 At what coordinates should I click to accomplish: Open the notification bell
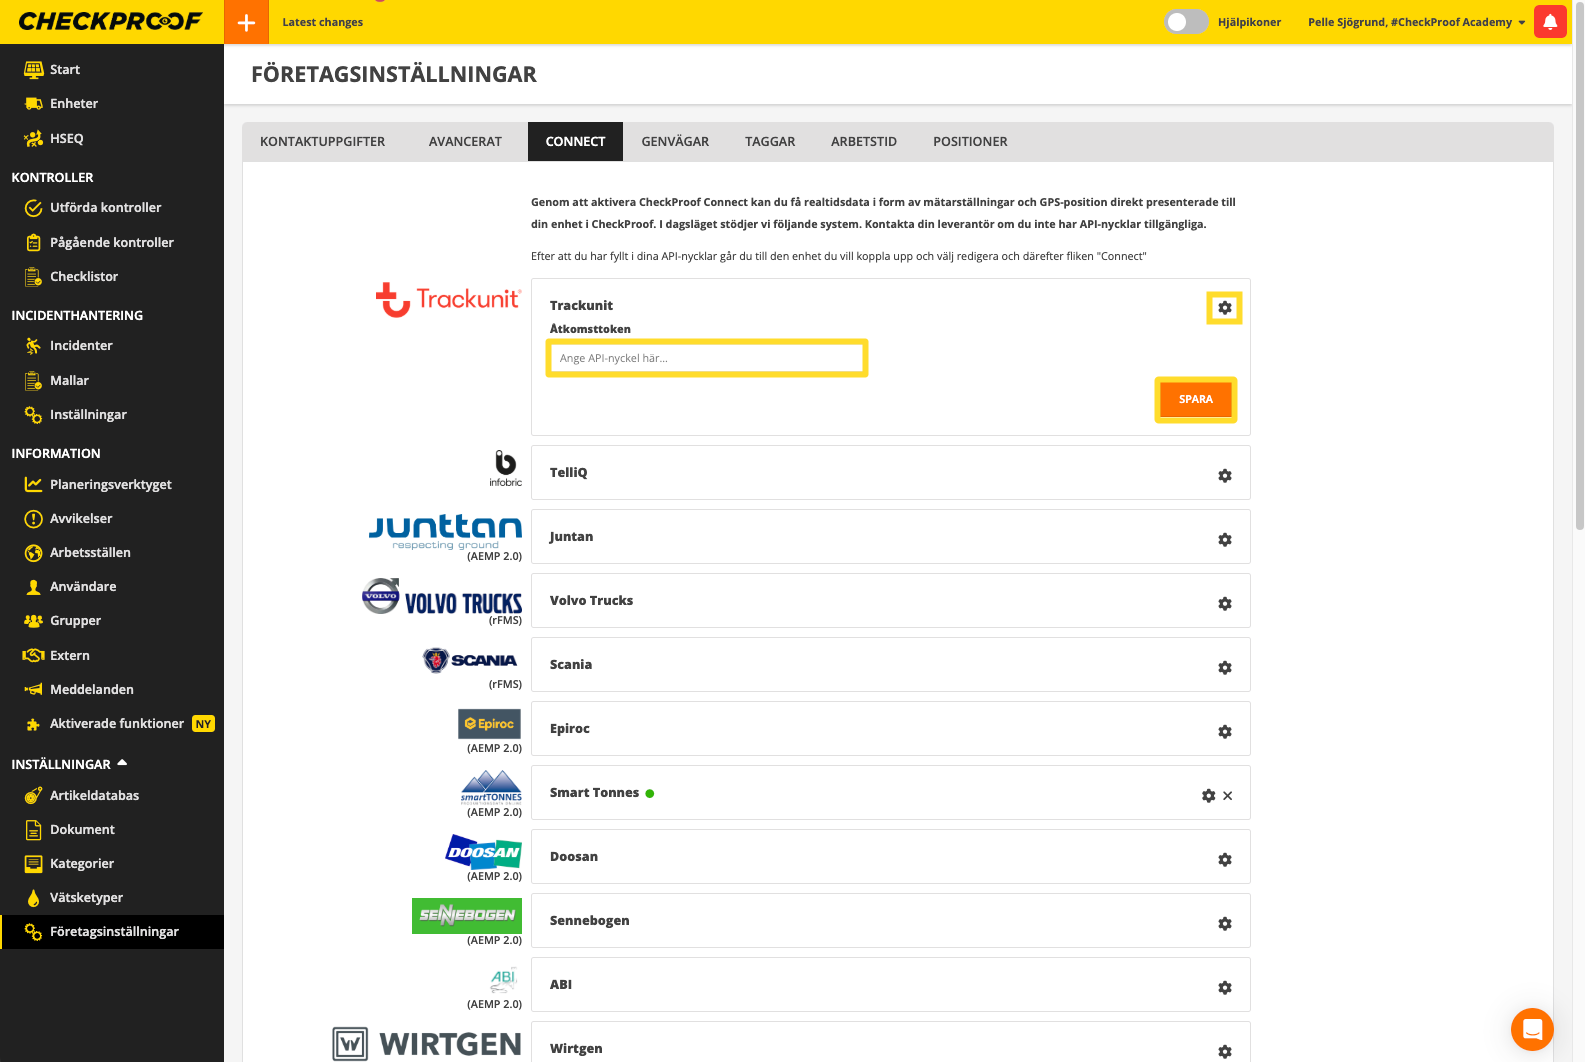coord(1549,22)
